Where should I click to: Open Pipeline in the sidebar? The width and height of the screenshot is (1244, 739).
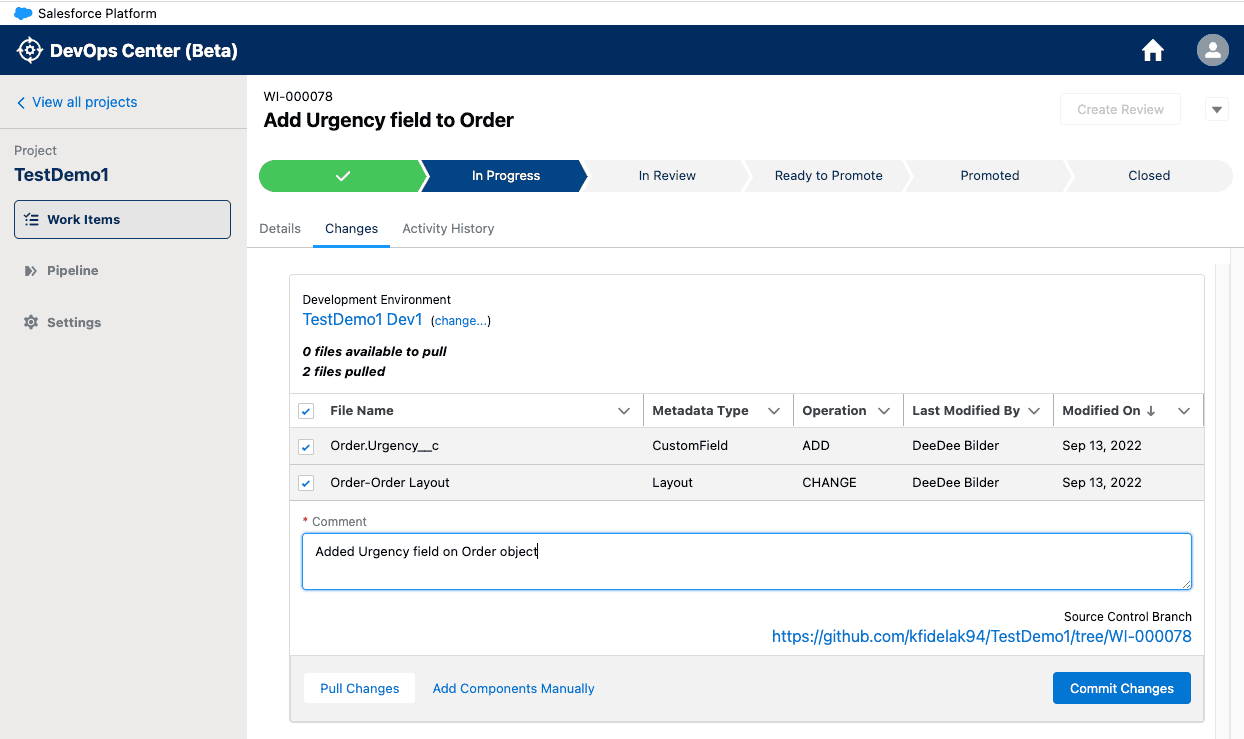pyautogui.click(x=72, y=271)
